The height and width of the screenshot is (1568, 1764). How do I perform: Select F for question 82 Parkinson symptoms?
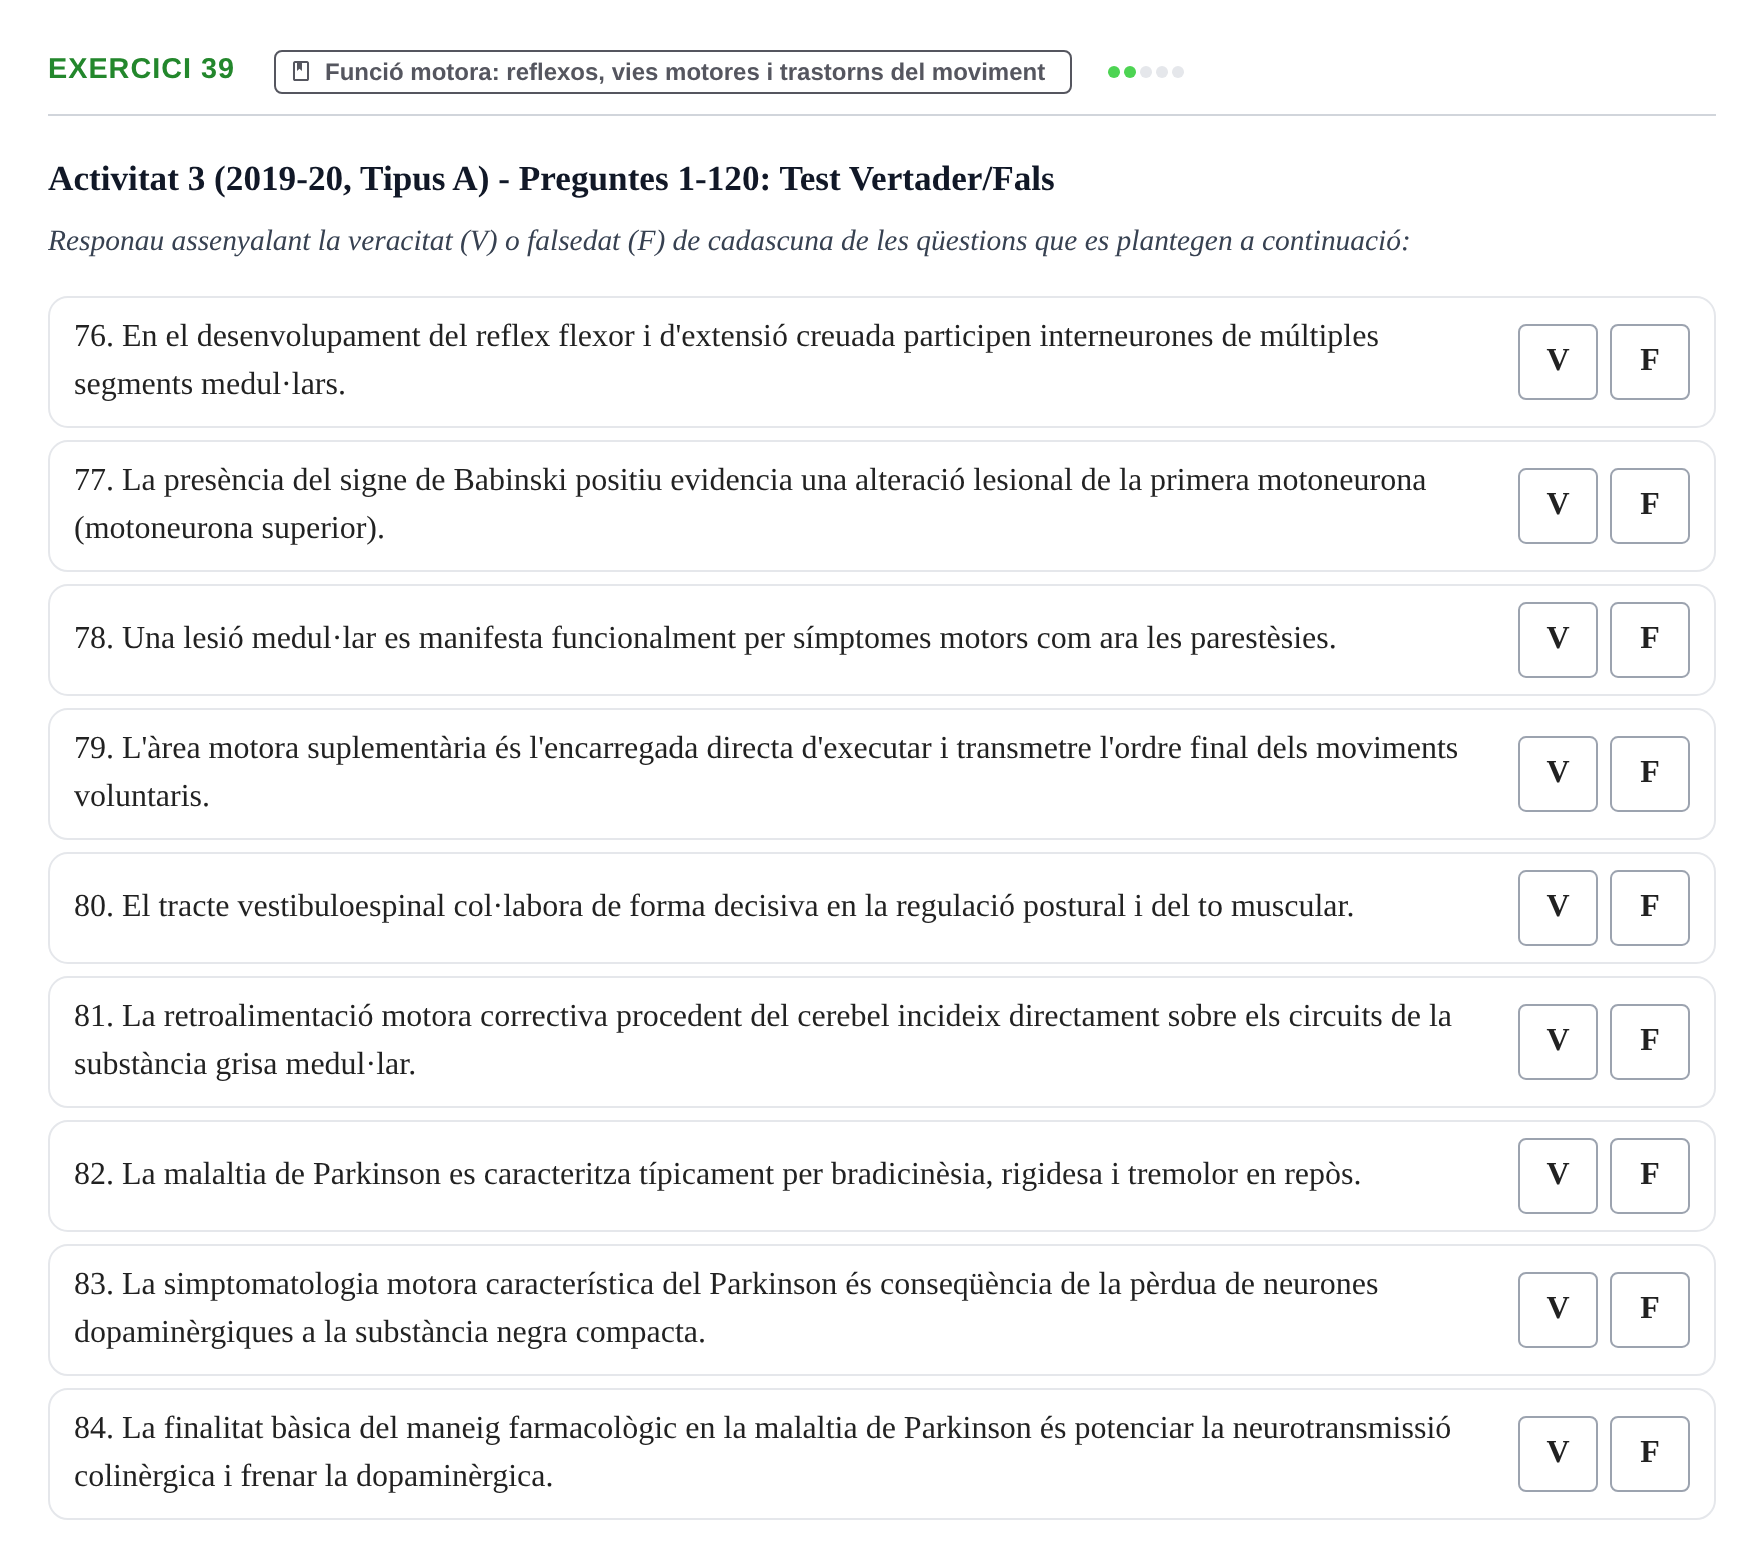tap(1650, 1176)
